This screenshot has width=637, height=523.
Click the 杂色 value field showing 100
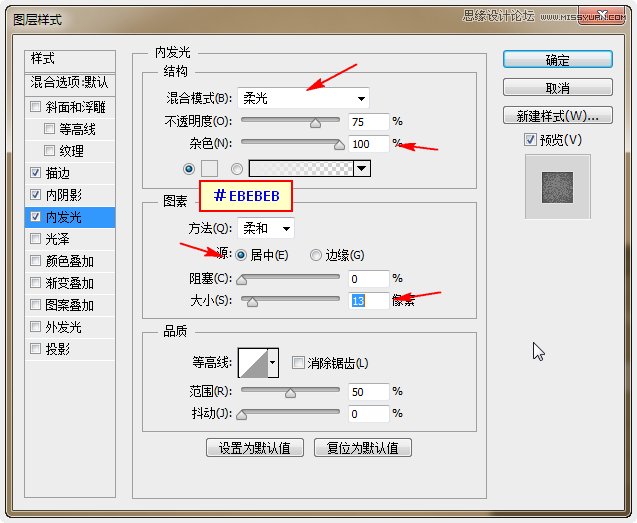(369, 144)
